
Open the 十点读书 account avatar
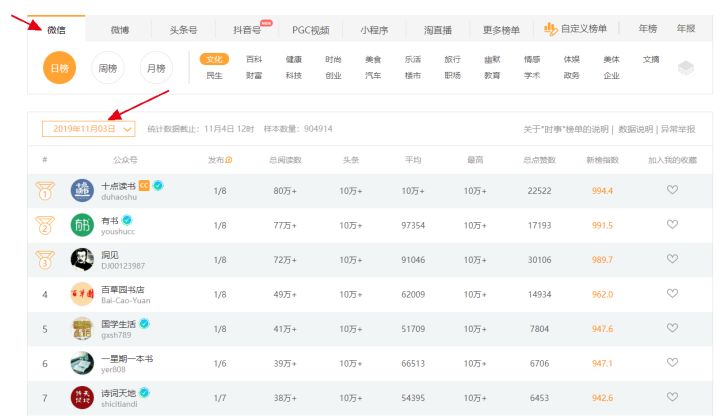(82, 191)
